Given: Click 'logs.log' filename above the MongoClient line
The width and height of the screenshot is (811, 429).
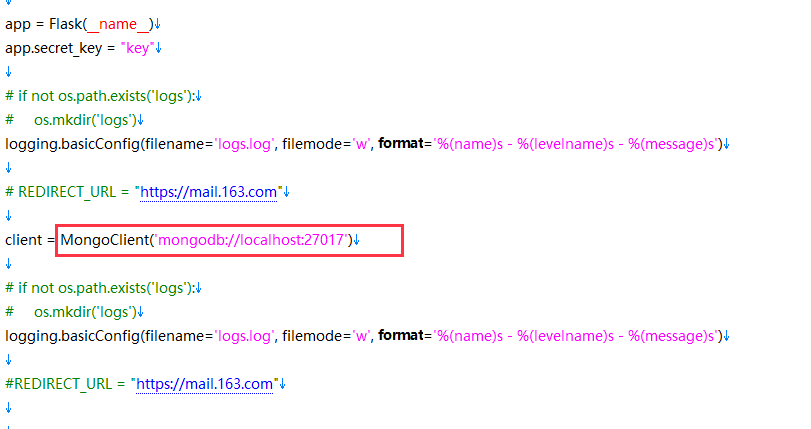Looking at the screenshot, I should [x=245, y=144].
